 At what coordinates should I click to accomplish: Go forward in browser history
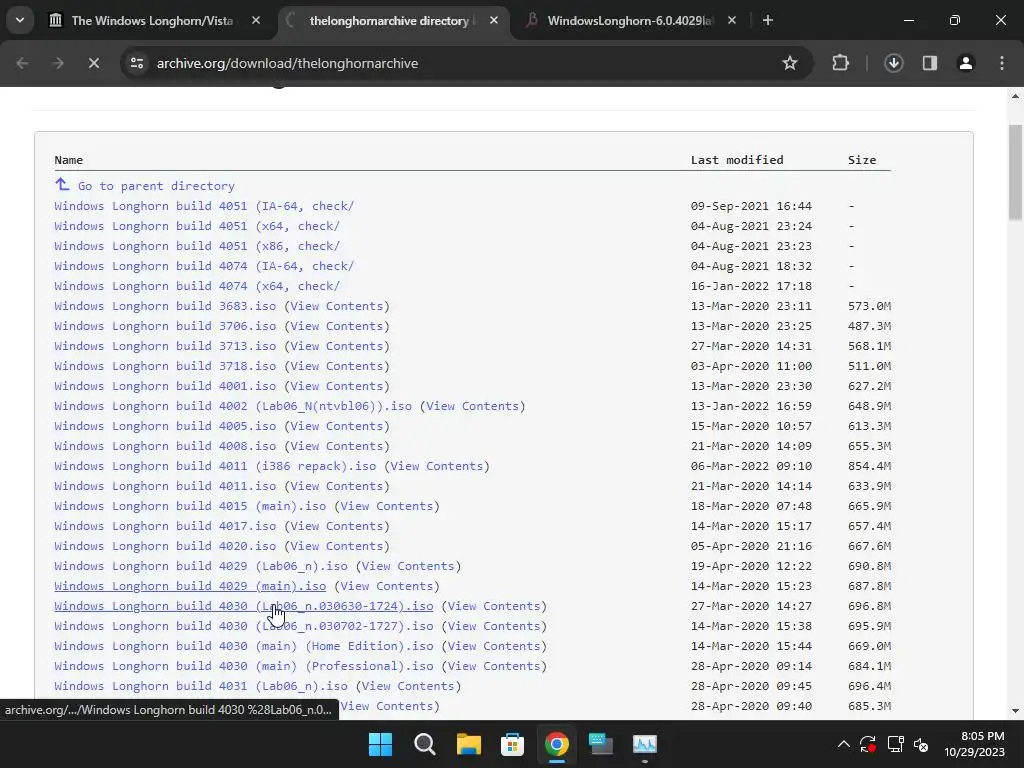point(58,63)
